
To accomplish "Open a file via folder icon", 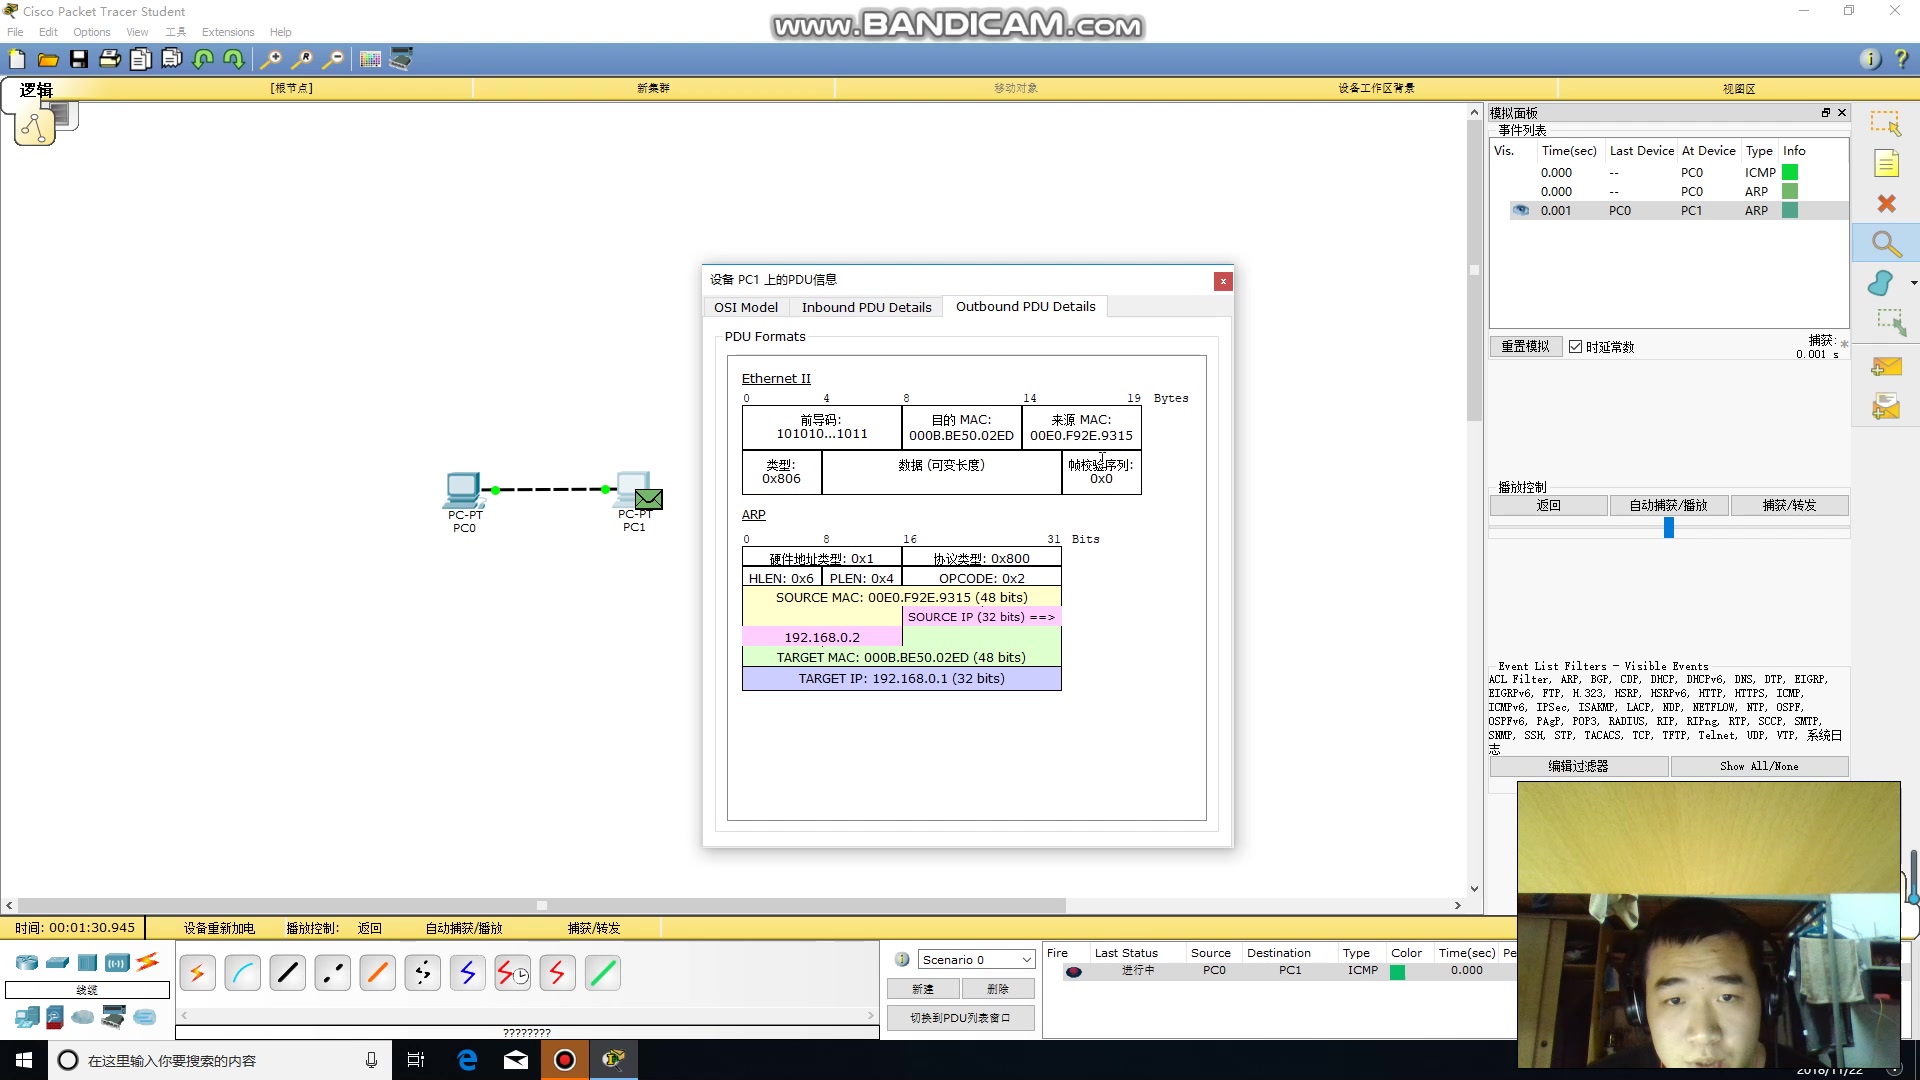I will point(48,59).
